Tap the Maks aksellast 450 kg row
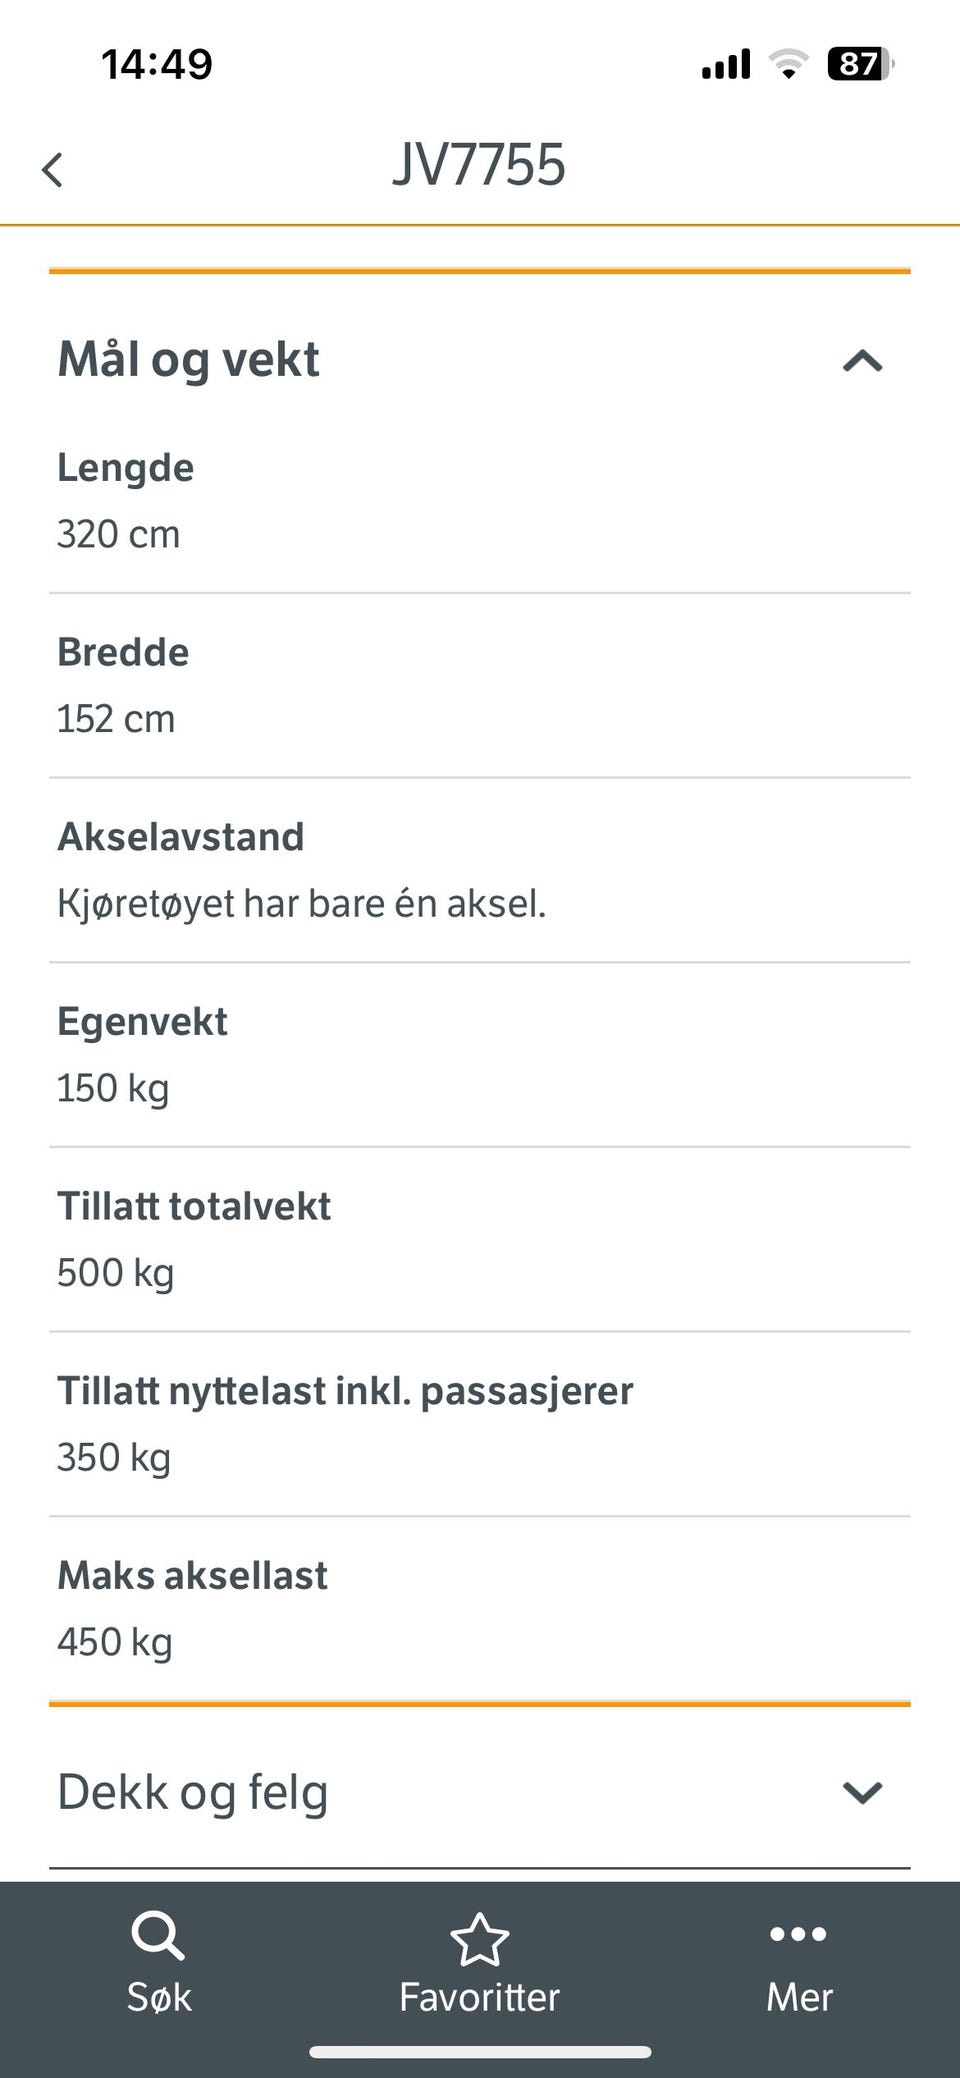The image size is (960, 2078). (479, 1609)
